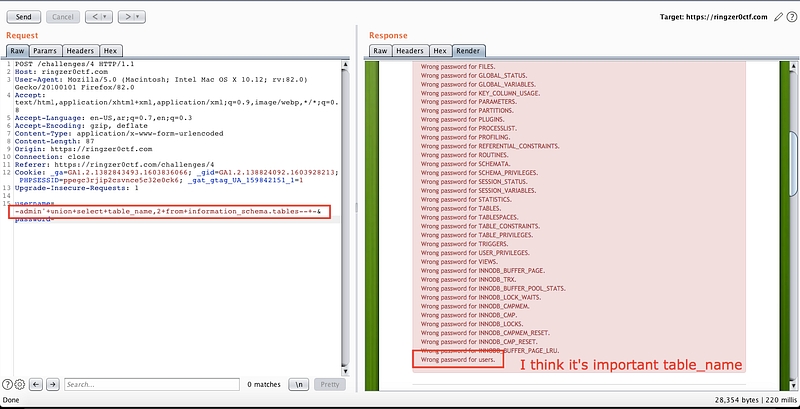Click the Send button
The width and height of the screenshot is (800, 409).
(23, 17)
